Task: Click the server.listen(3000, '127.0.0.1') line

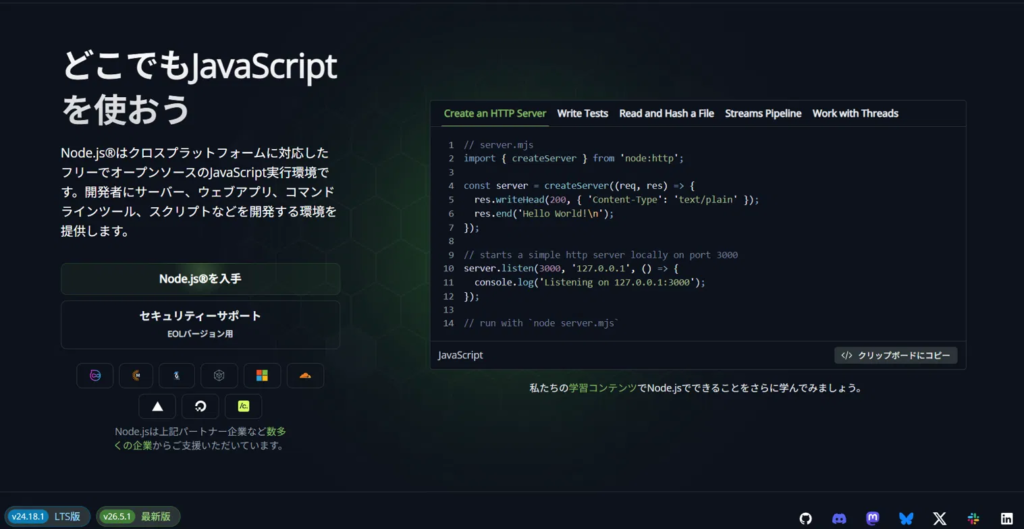Action: pos(571,268)
